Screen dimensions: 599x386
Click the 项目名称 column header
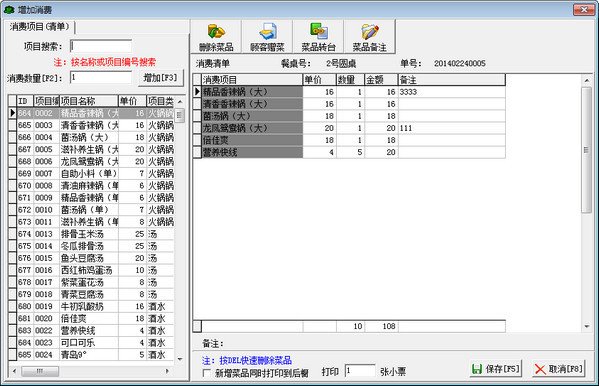click(89, 101)
